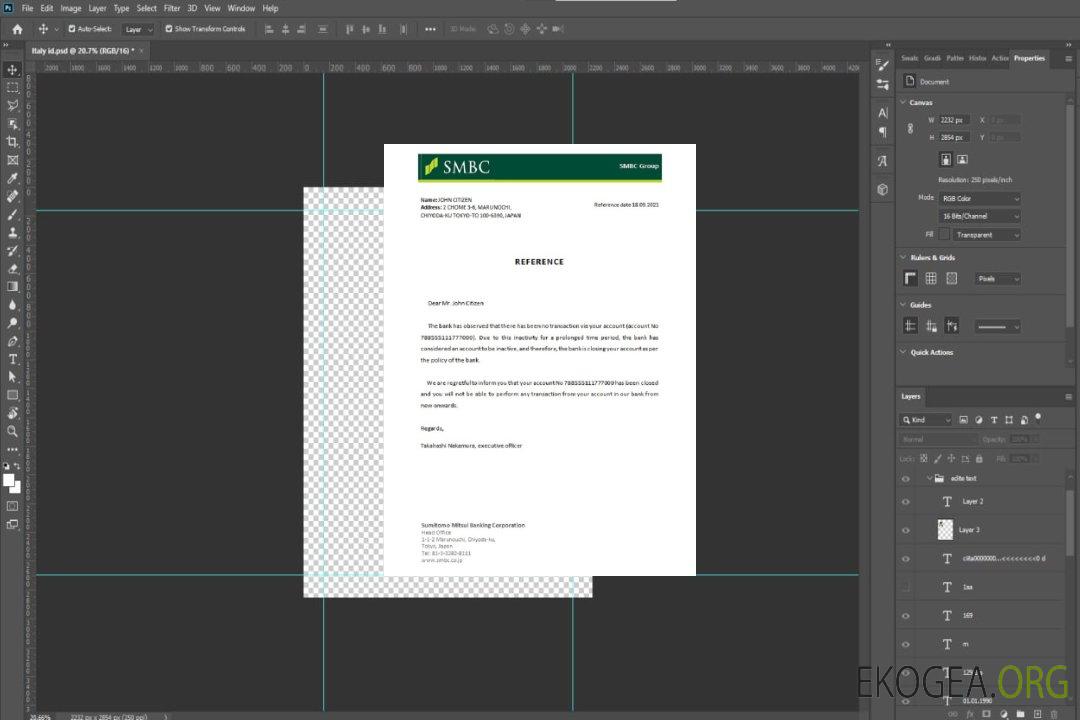The image size is (1080, 720).
Task: Click the Home icon in options bar
Action: click(x=17, y=29)
